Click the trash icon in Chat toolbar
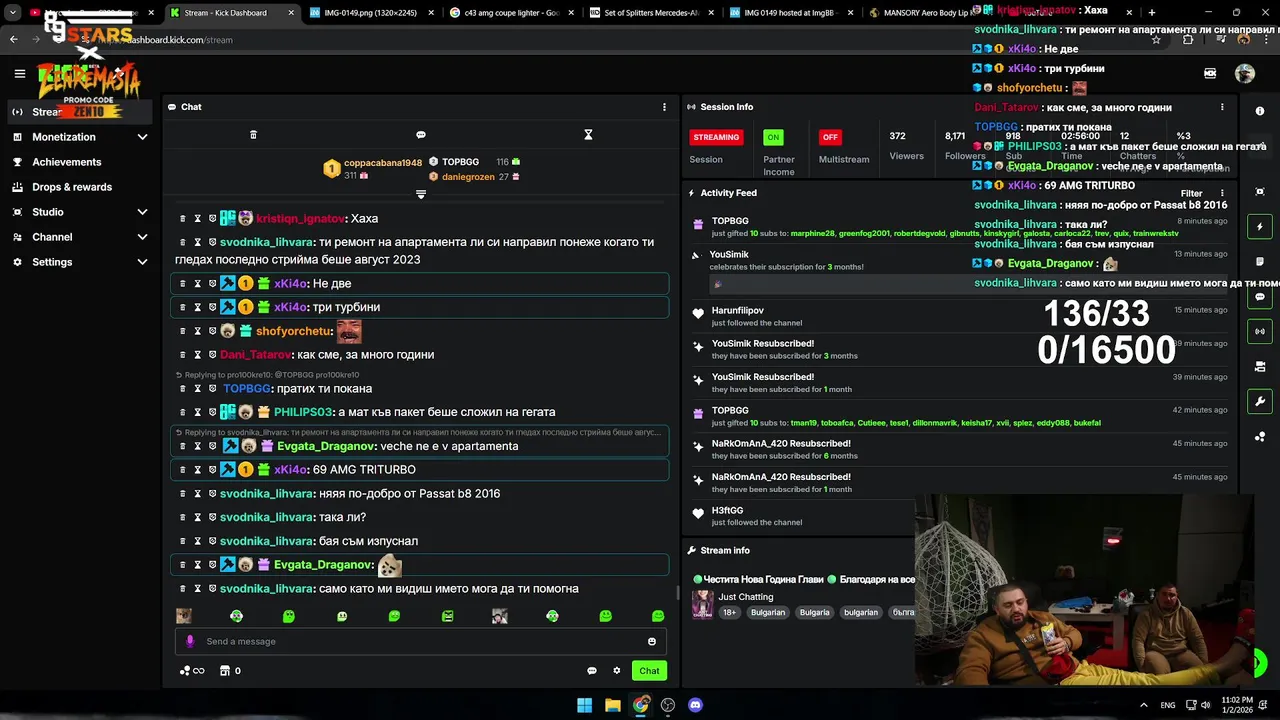 pos(253,135)
